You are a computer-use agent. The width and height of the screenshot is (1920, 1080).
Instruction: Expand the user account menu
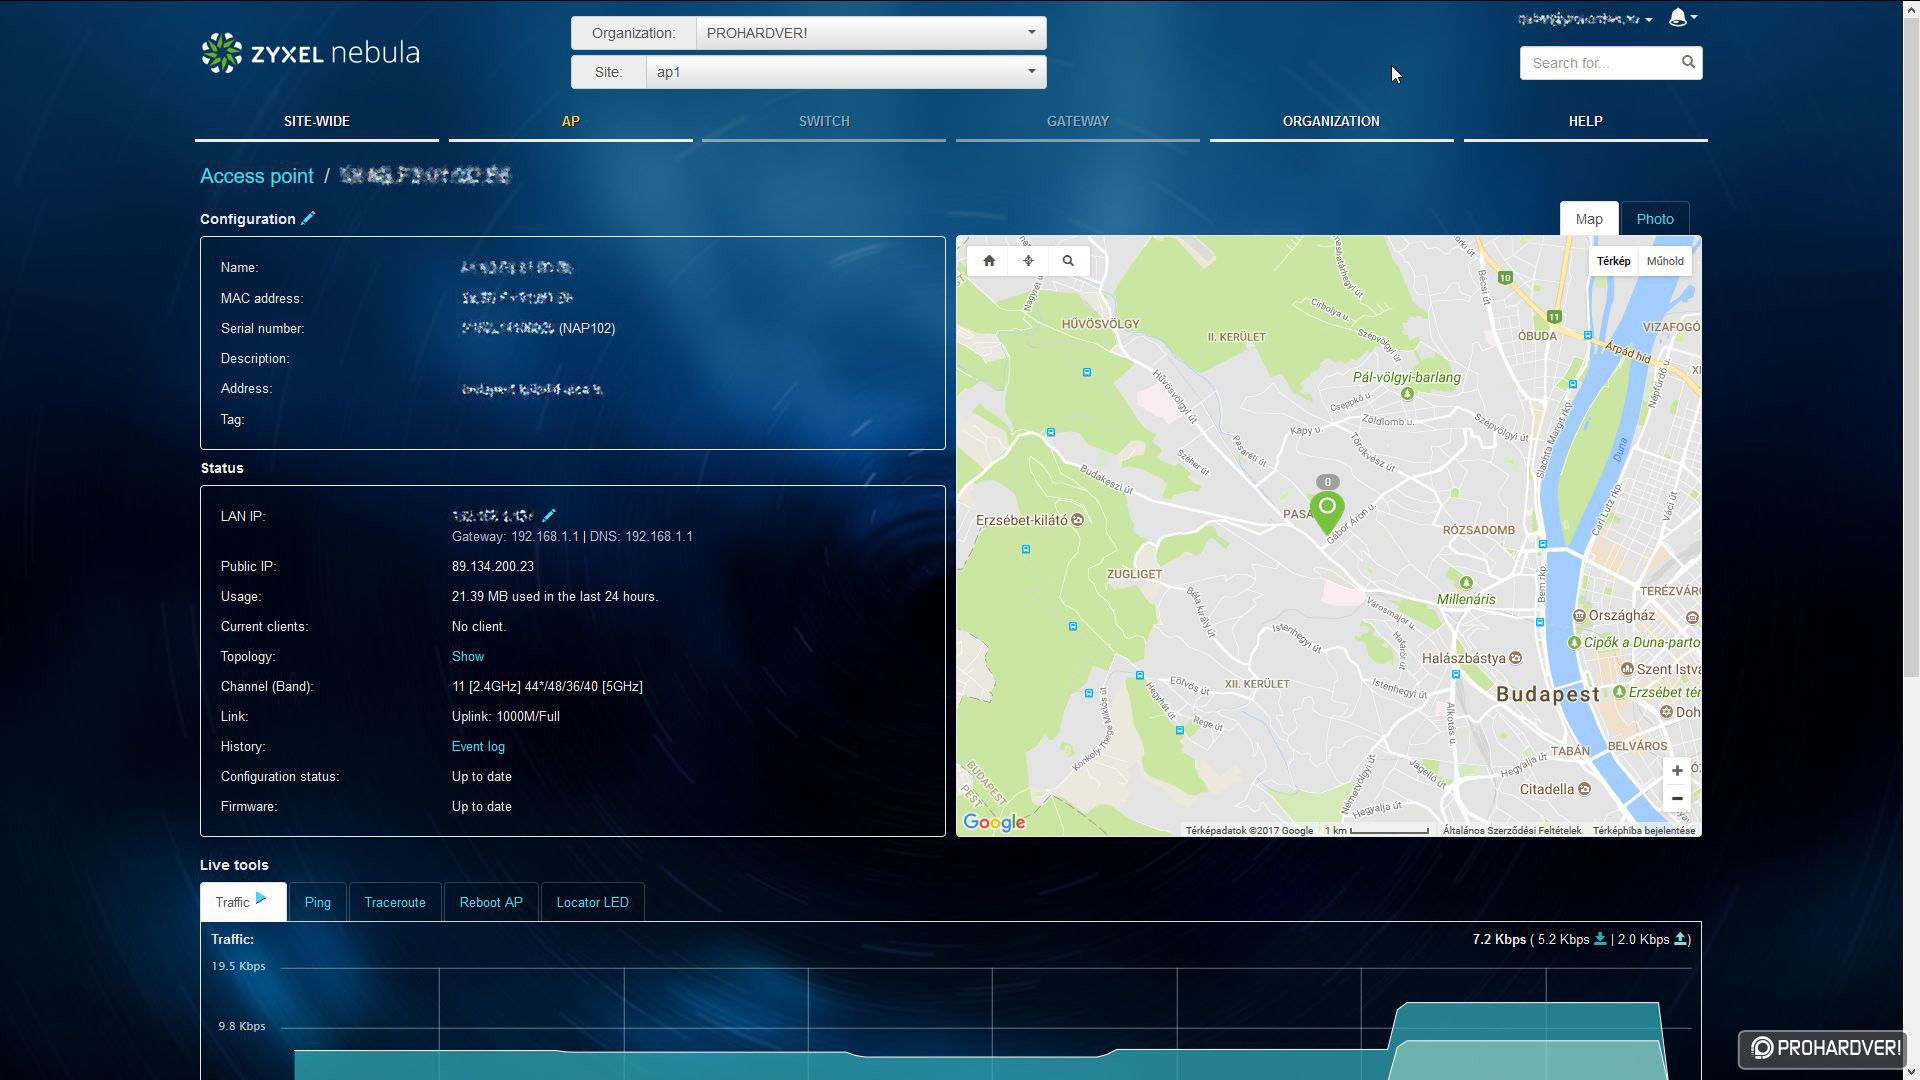click(1584, 19)
